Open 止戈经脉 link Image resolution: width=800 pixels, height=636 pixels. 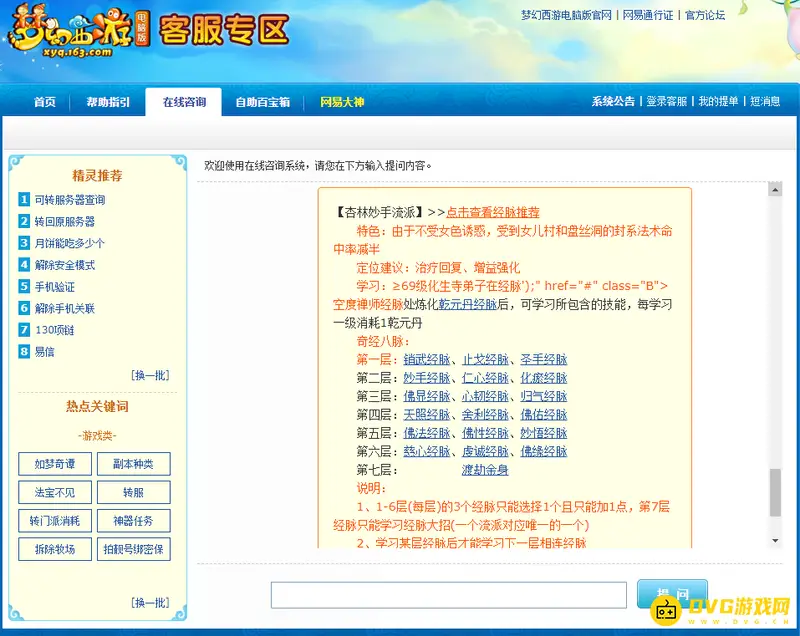[x=485, y=360]
